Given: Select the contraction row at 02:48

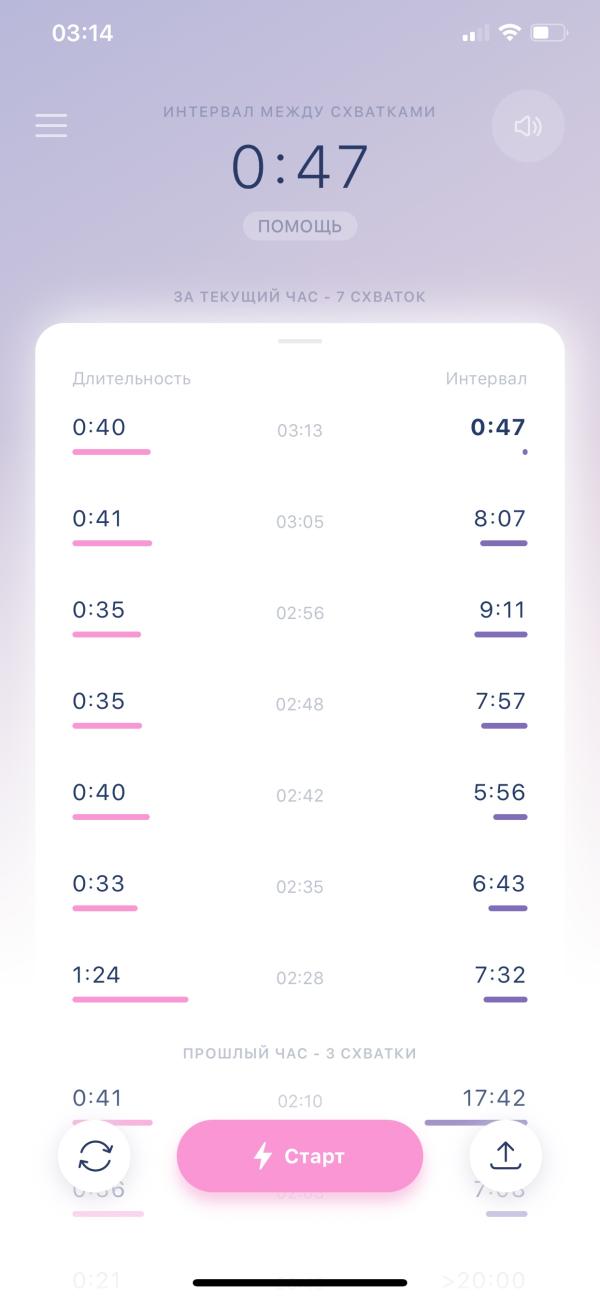Looking at the screenshot, I should [300, 708].
